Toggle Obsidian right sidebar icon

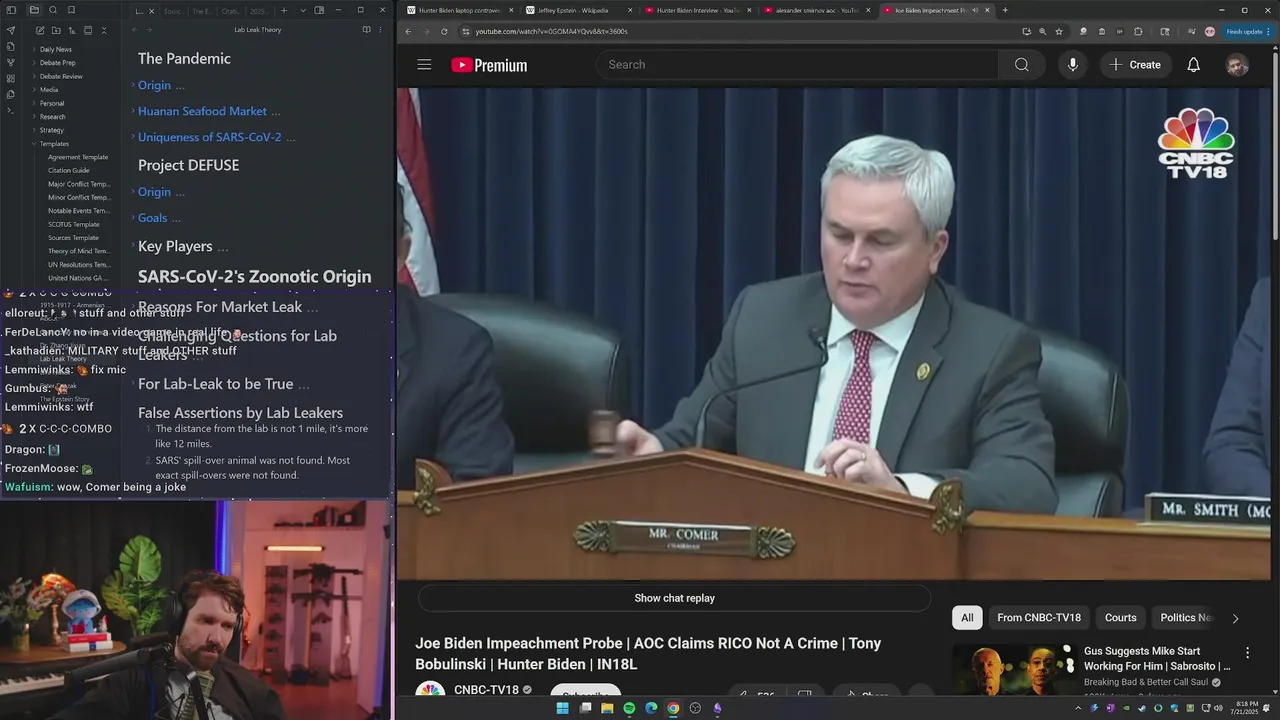319,10
